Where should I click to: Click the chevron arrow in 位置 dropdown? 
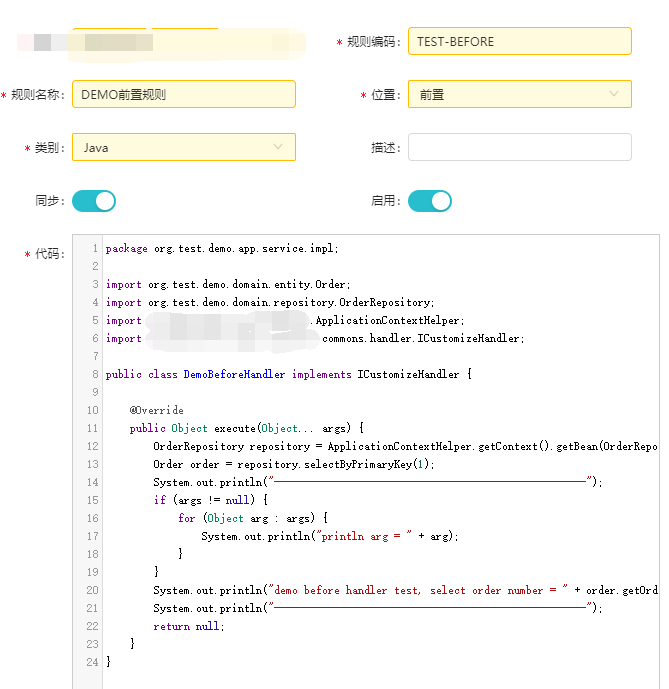[x=614, y=94]
